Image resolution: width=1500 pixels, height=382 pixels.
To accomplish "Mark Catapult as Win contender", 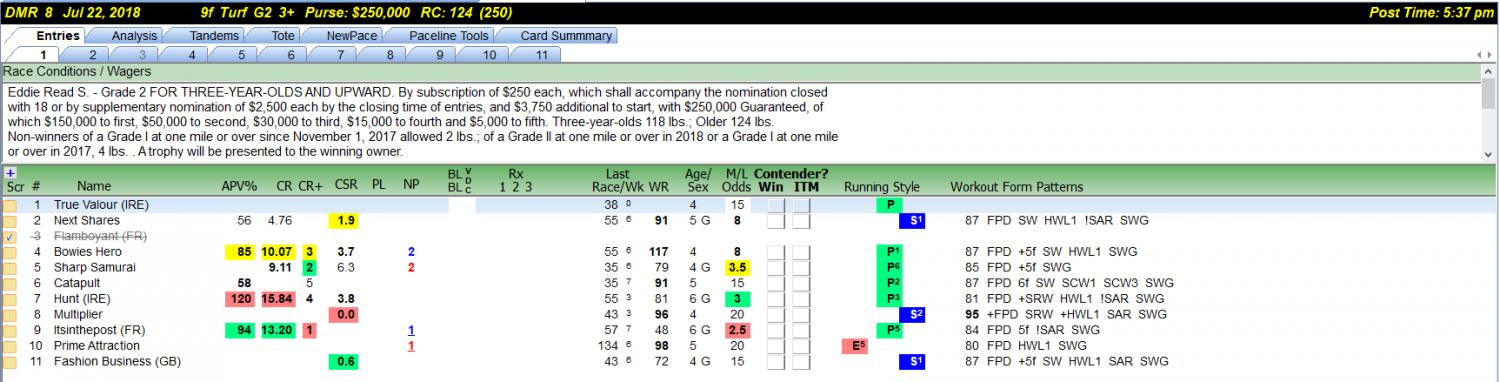I will point(775,283).
